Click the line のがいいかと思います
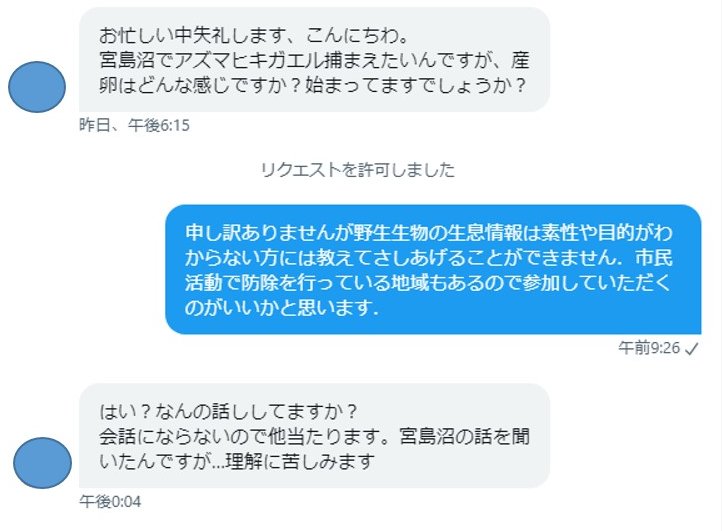This screenshot has width=722, height=531. tap(281, 308)
